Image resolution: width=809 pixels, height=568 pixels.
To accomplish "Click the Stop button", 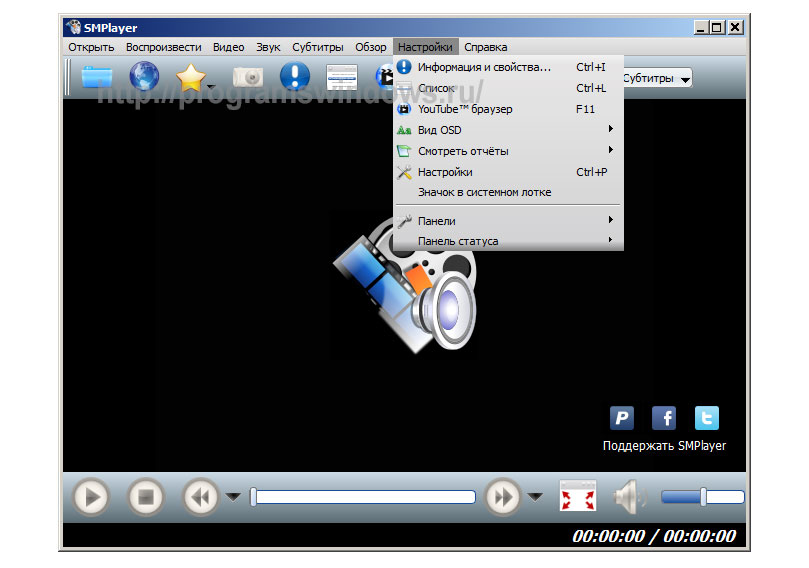I will [146, 497].
